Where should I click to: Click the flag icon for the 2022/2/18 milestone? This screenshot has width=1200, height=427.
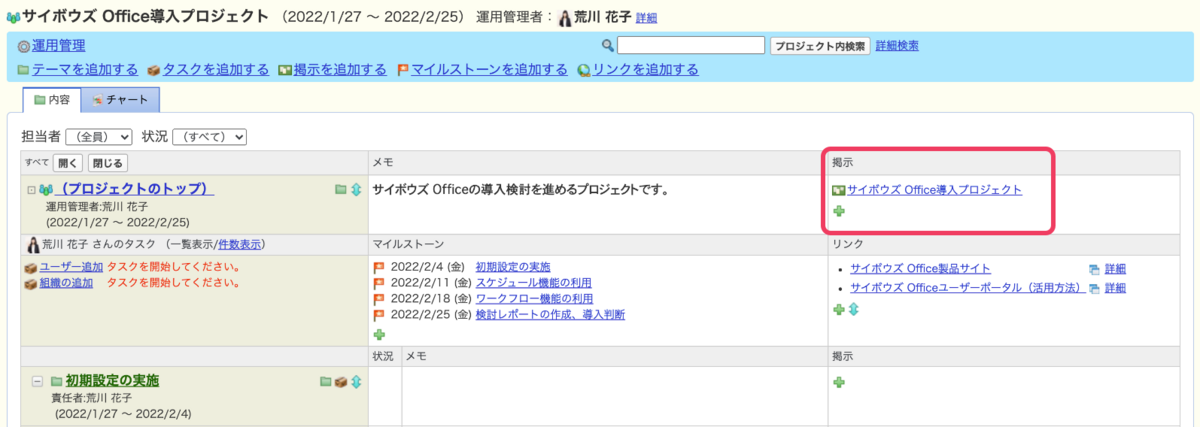click(379, 299)
